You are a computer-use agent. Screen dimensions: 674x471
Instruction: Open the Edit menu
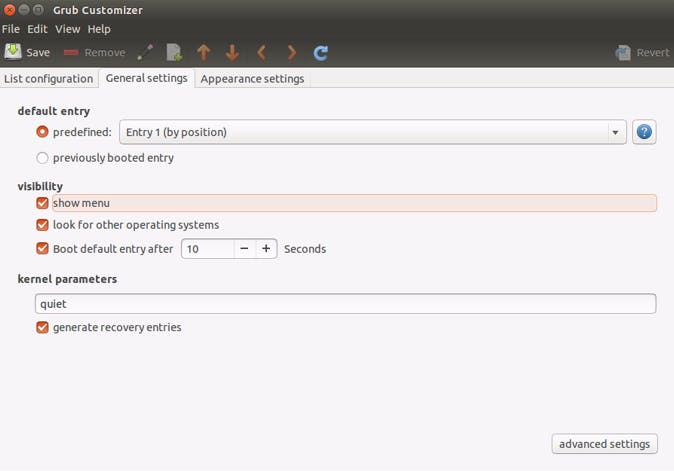pyautogui.click(x=37, y=29)
